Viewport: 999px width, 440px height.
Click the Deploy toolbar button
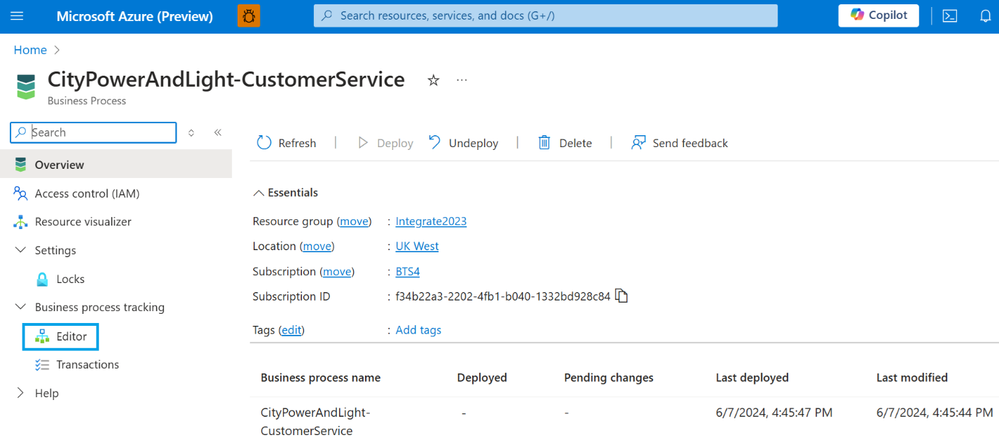click(x=385, y=143)
